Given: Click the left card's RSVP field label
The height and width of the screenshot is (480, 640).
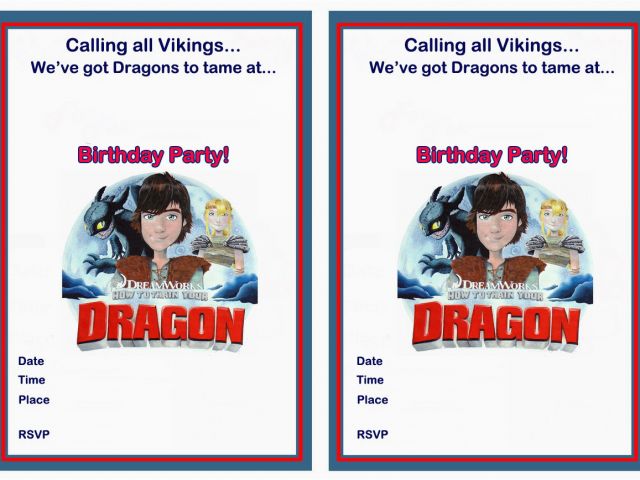Looking at the screenshot, I should (34, 434).
